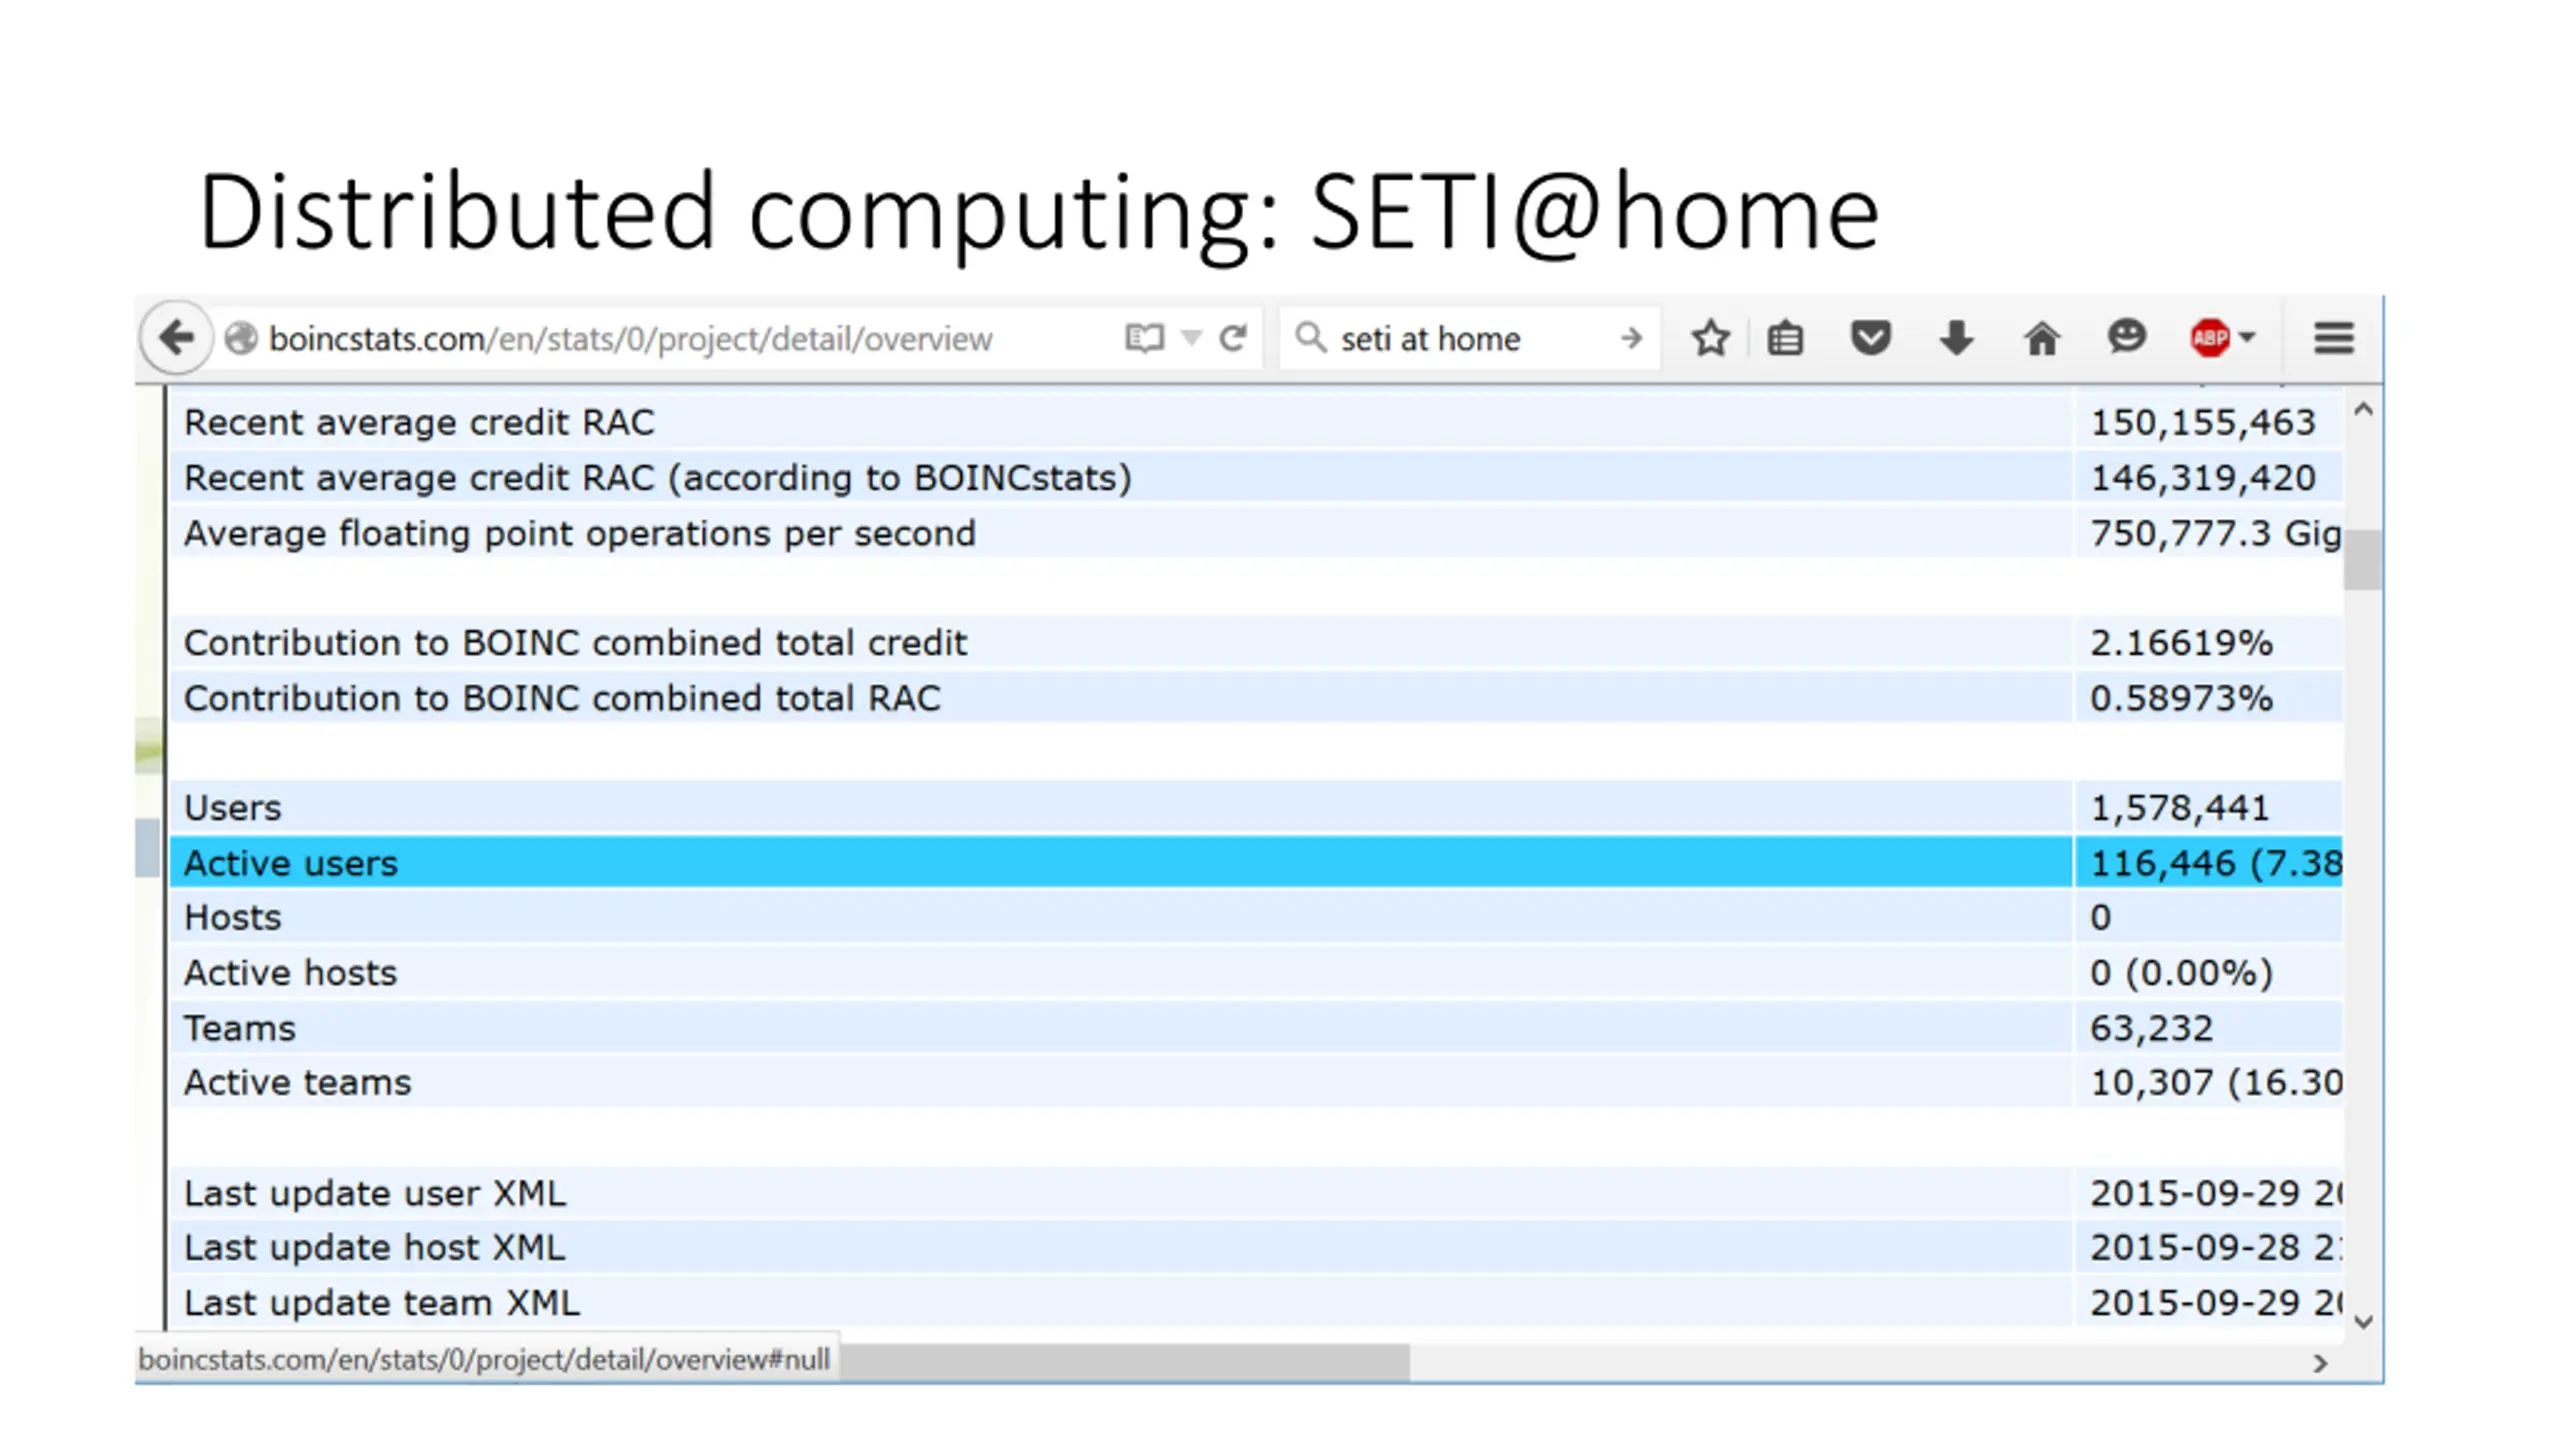Click the value 0 (0.00%)
Image resolution: width=2560 pixels, height=1440 pixels.
[2181, 973]
